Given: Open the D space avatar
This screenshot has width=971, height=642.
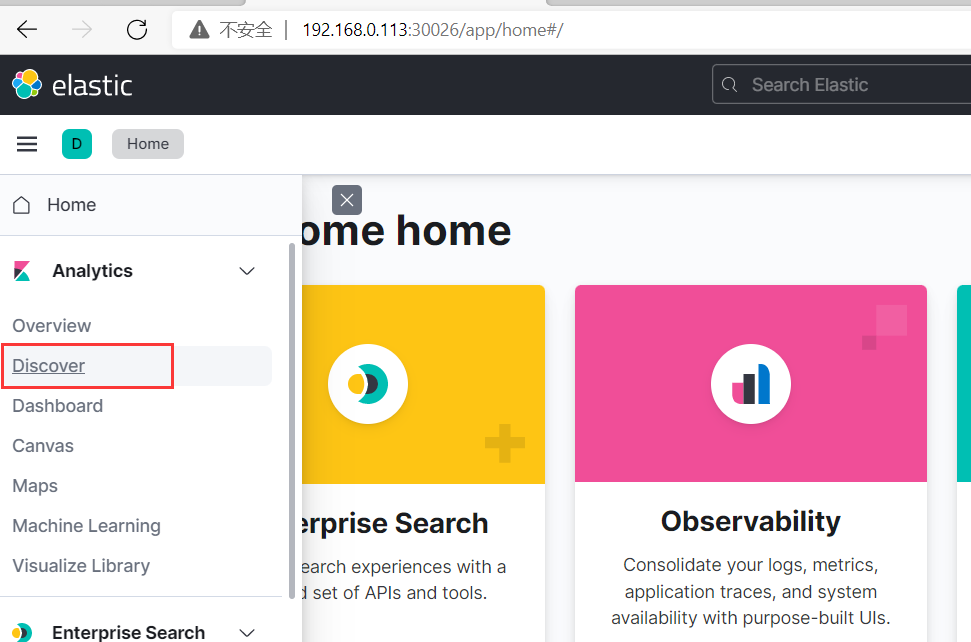Looking at the screenshot, I should pyautogui.click(x=77, y=144).
